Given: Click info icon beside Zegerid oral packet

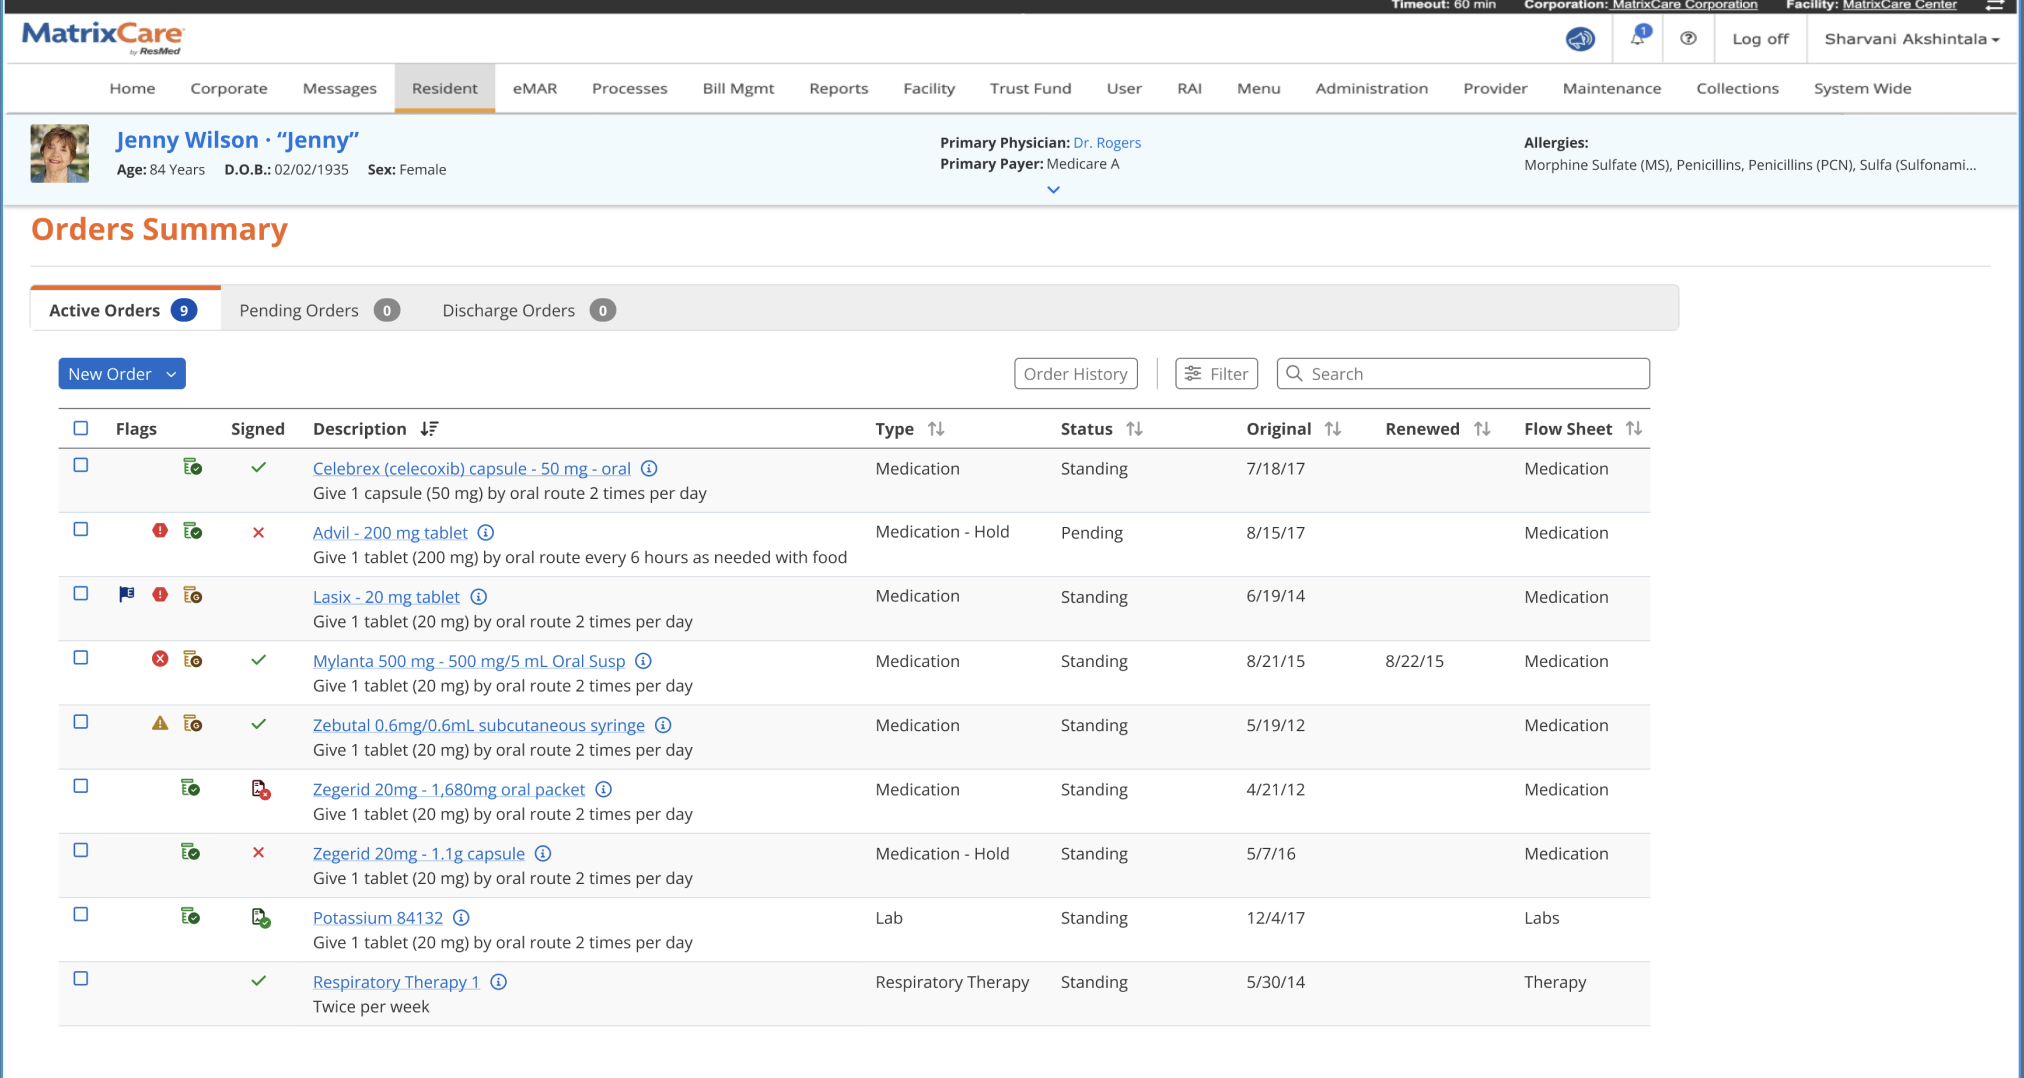Looking at the screenshot, I should pos(604,789).
